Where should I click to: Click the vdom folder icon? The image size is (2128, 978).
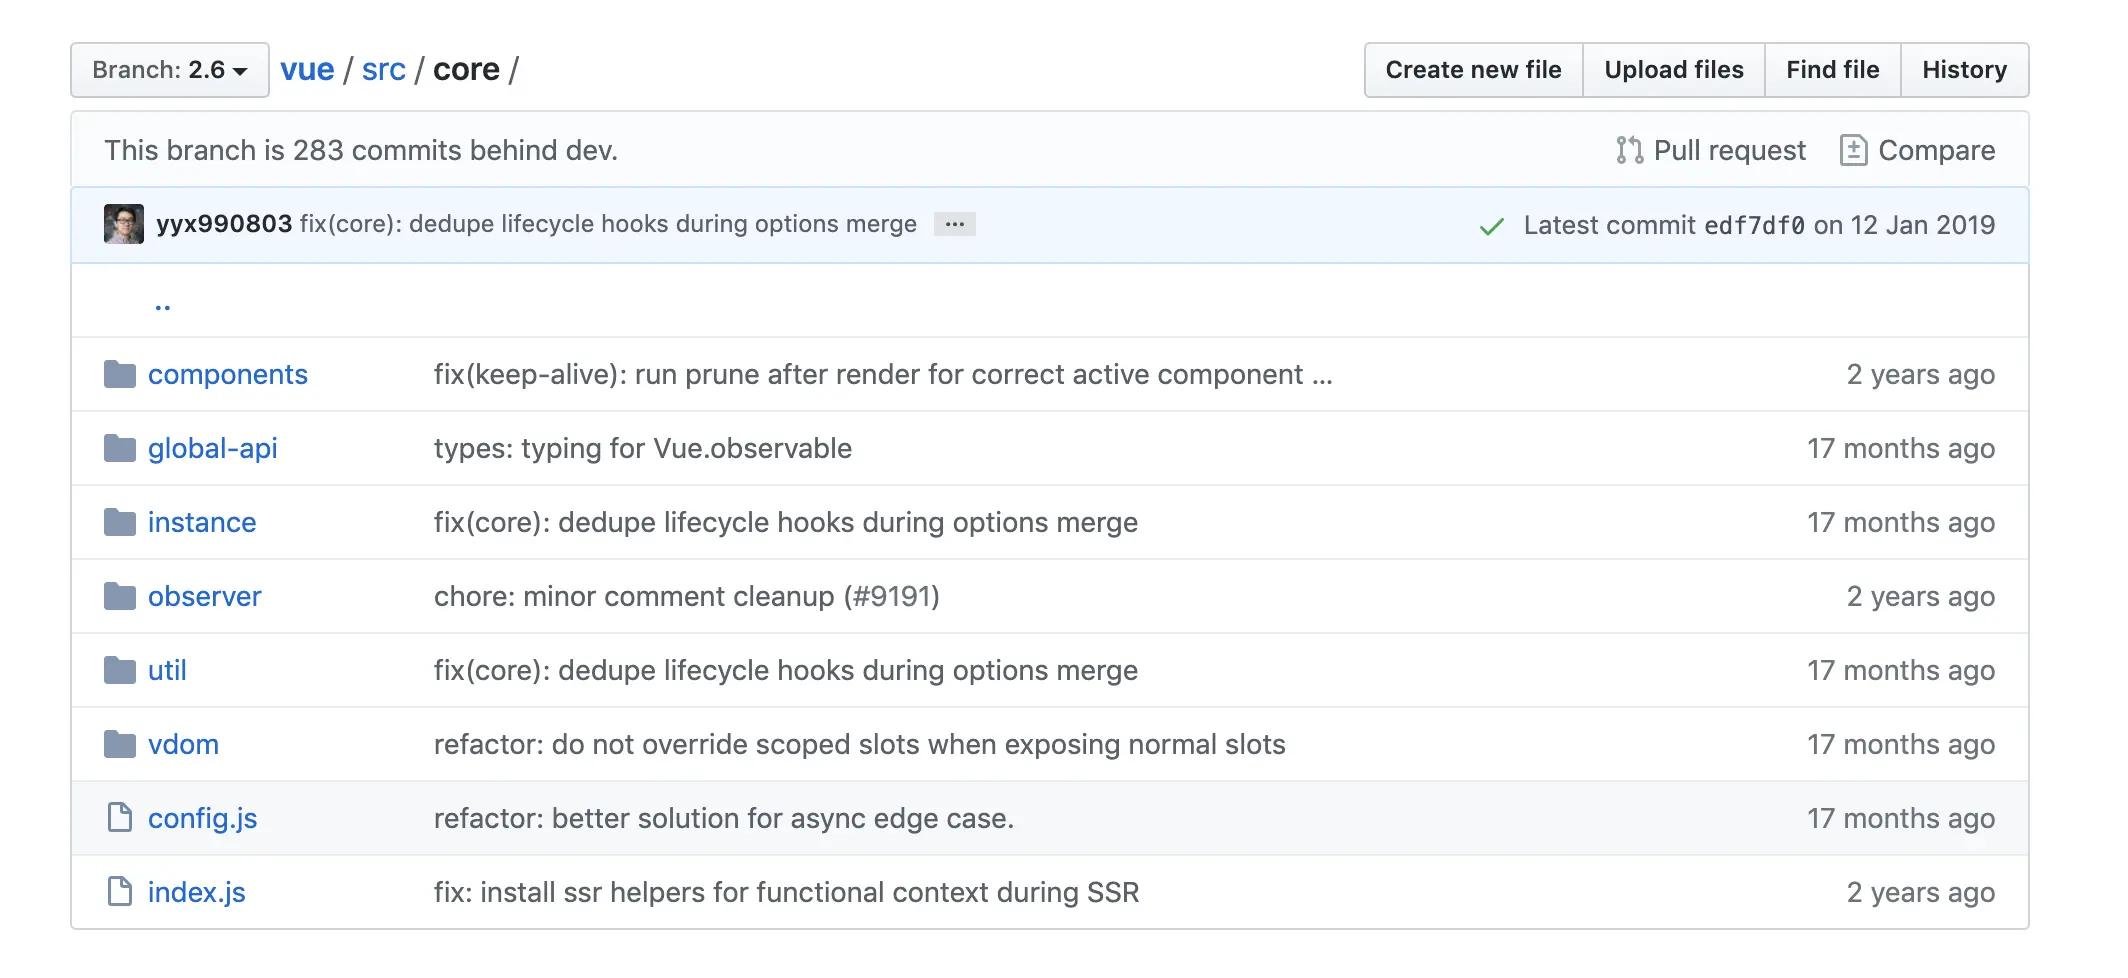click(x=120, y=744)
